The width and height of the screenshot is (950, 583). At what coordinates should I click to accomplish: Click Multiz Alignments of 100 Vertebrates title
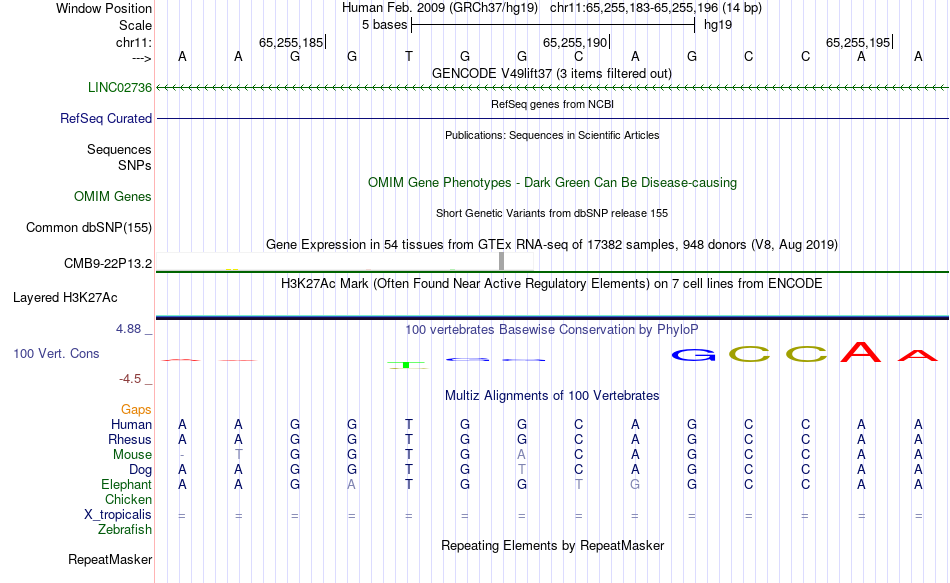552,396
